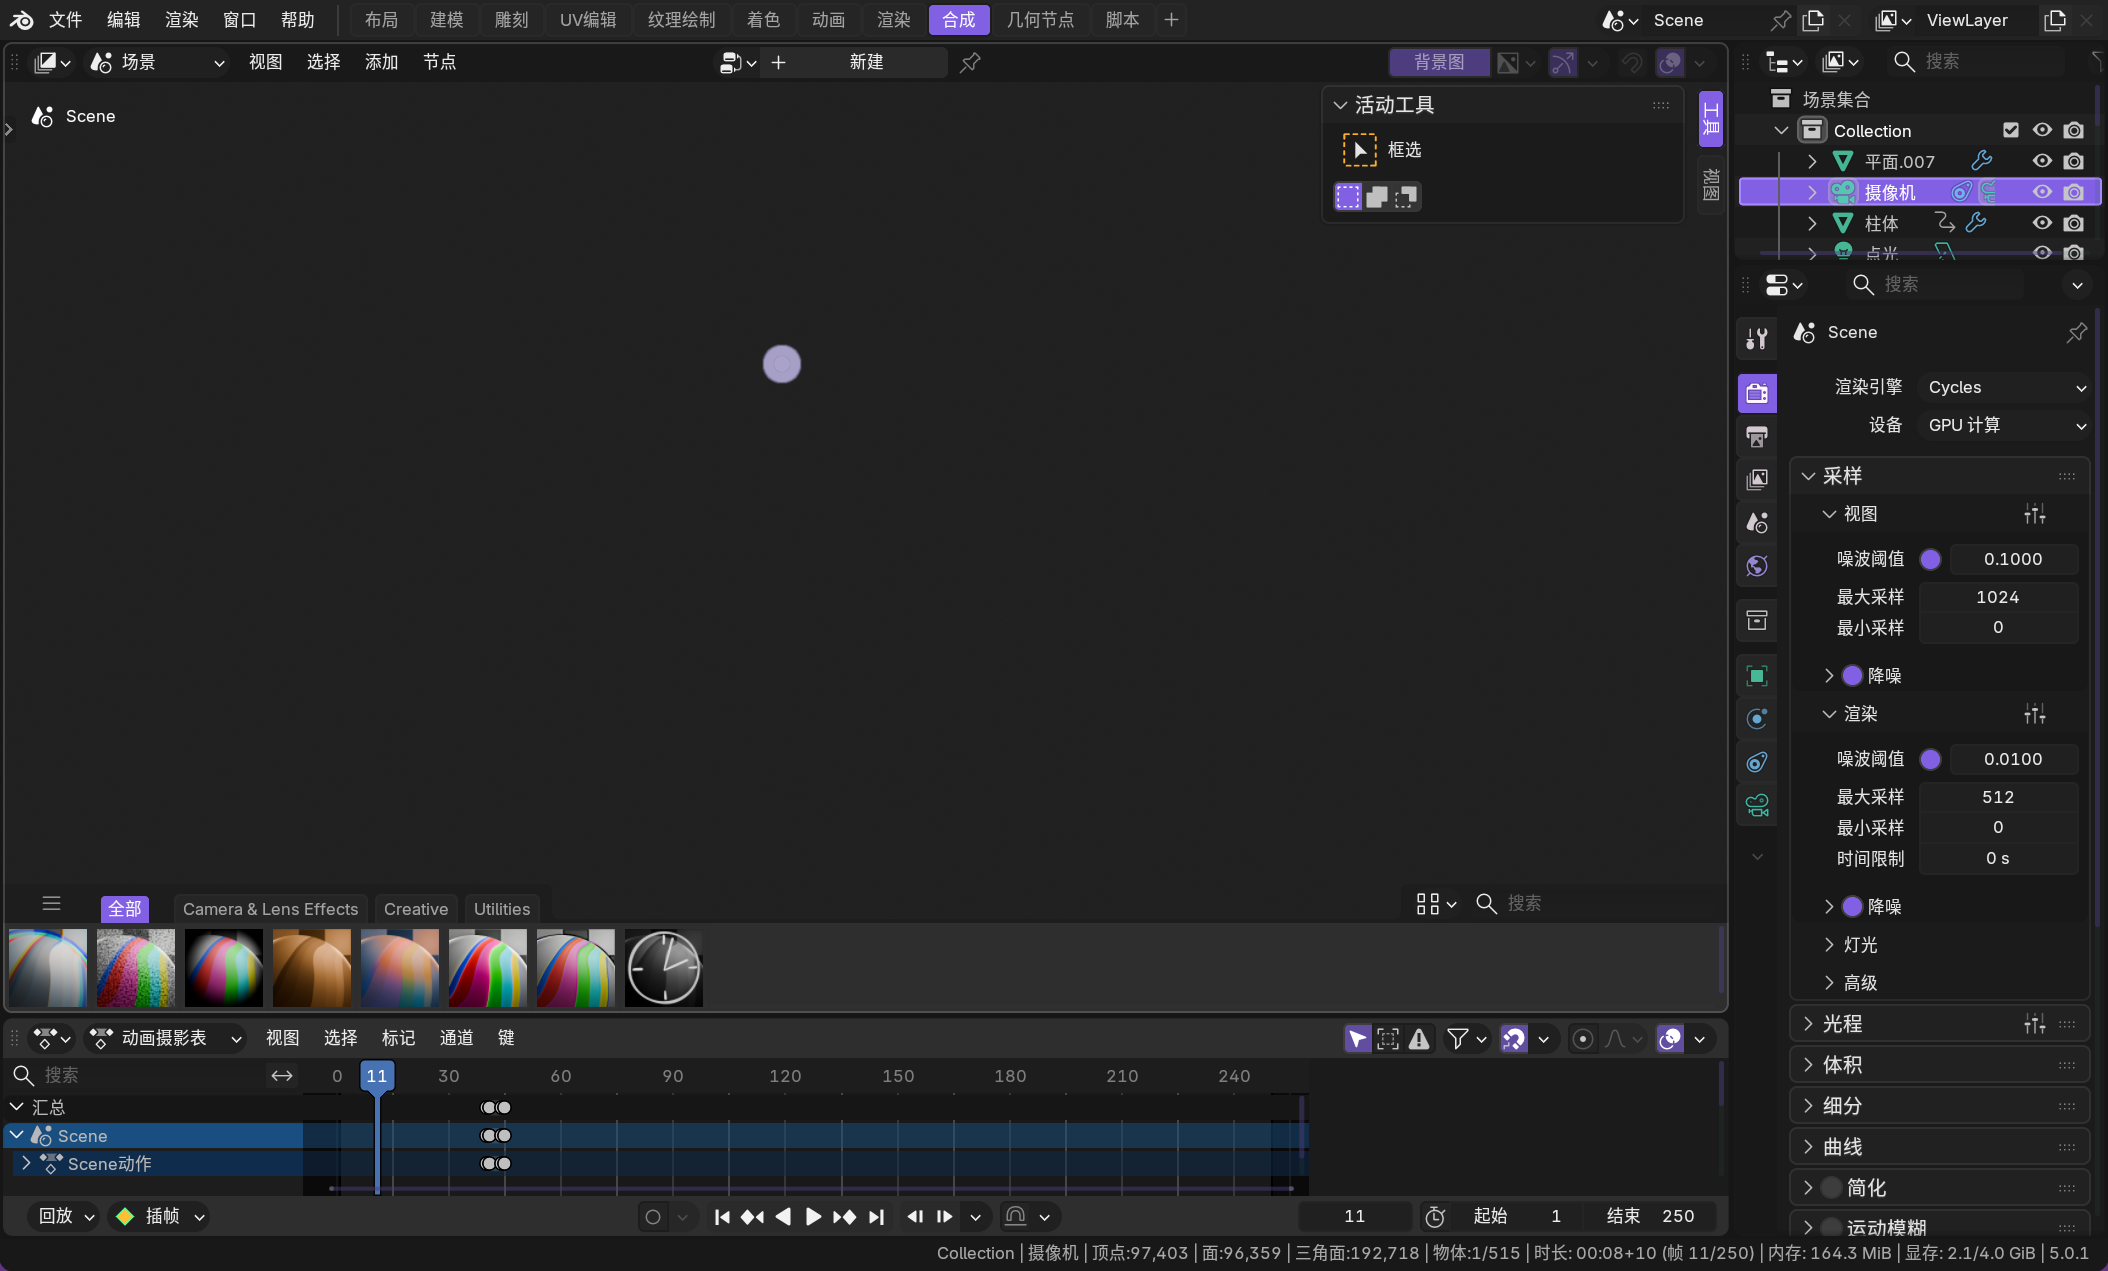Open the Render properties tab icon
This screenshot has height=1271, width=2108.
point(1757,393)
